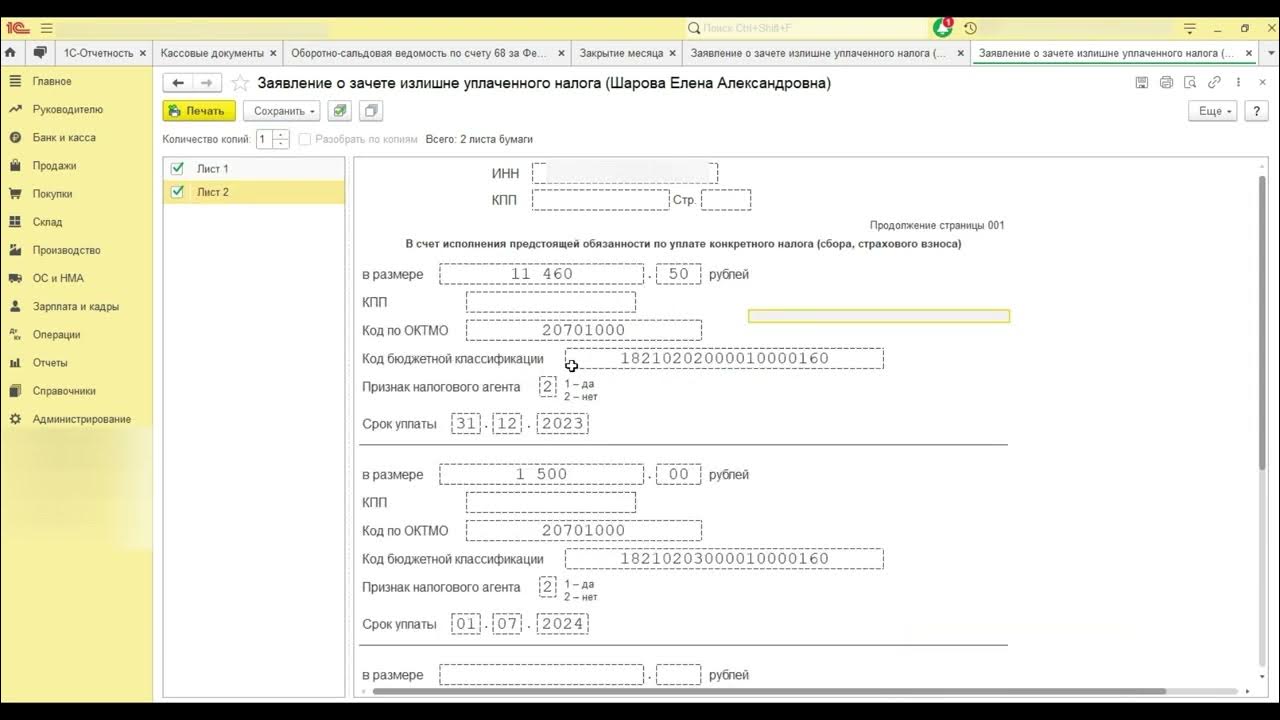This screenshot has width=1280, height=720.
Task: Open the Производство section
Action: pyautogui.click(x=67, y=250)
